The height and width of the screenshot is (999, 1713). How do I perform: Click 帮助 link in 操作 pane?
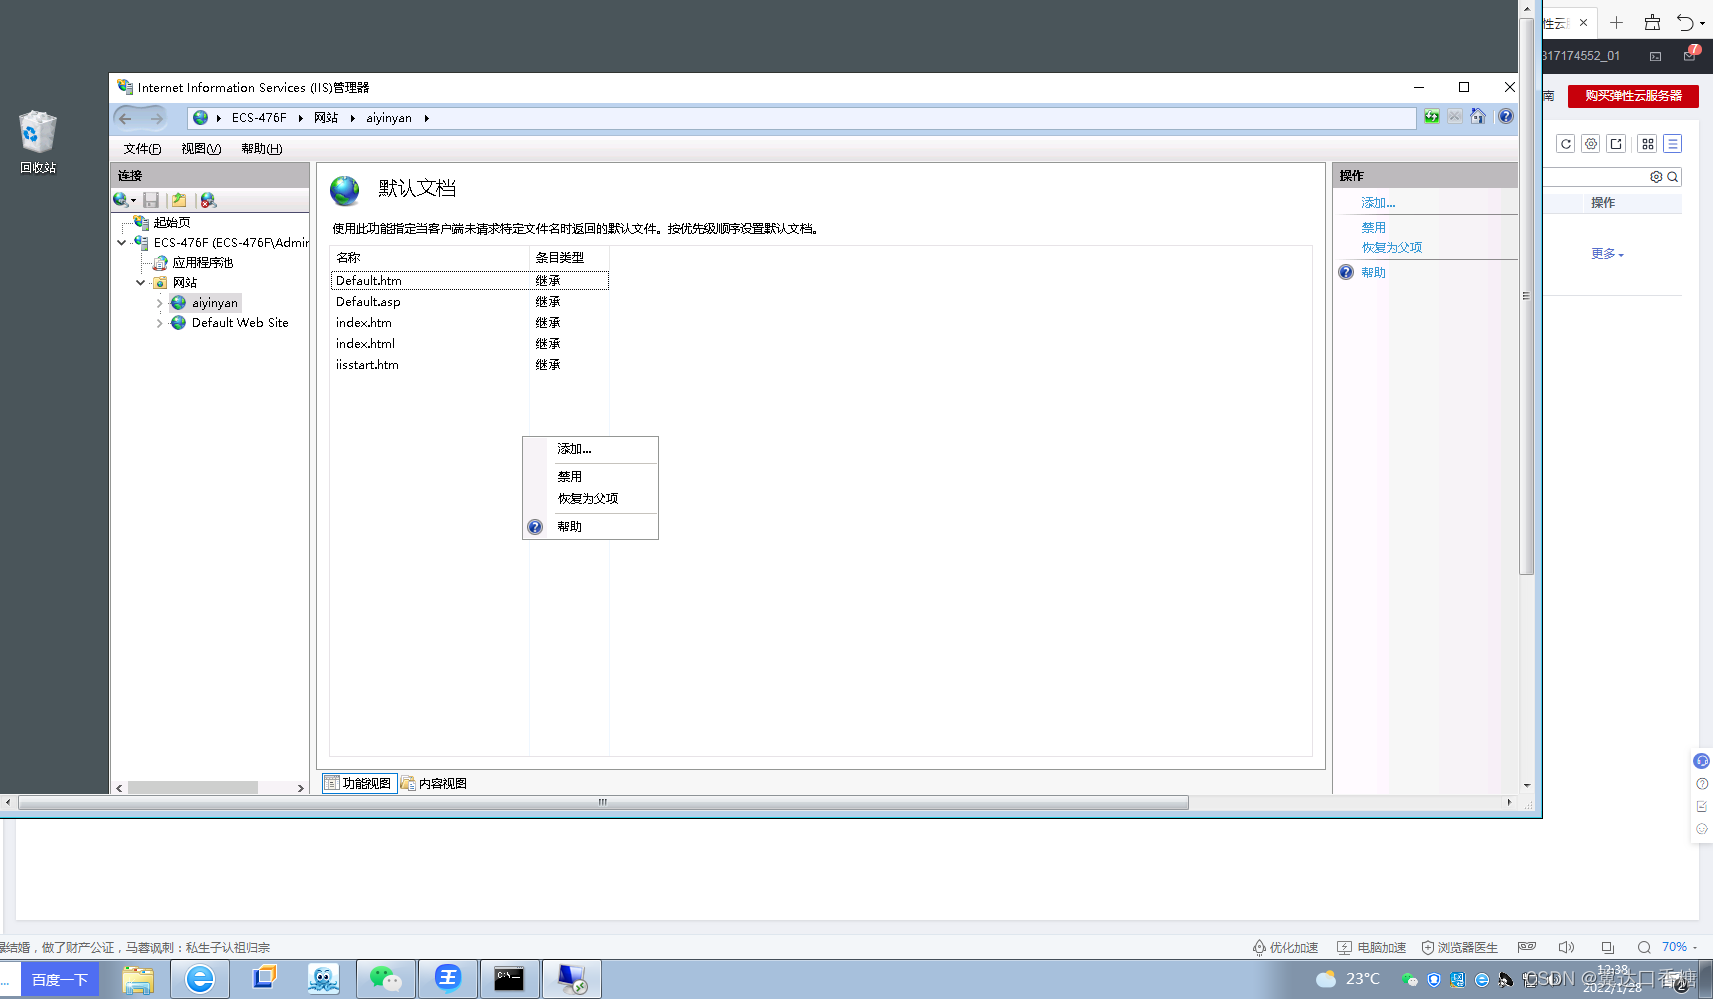1373,273
